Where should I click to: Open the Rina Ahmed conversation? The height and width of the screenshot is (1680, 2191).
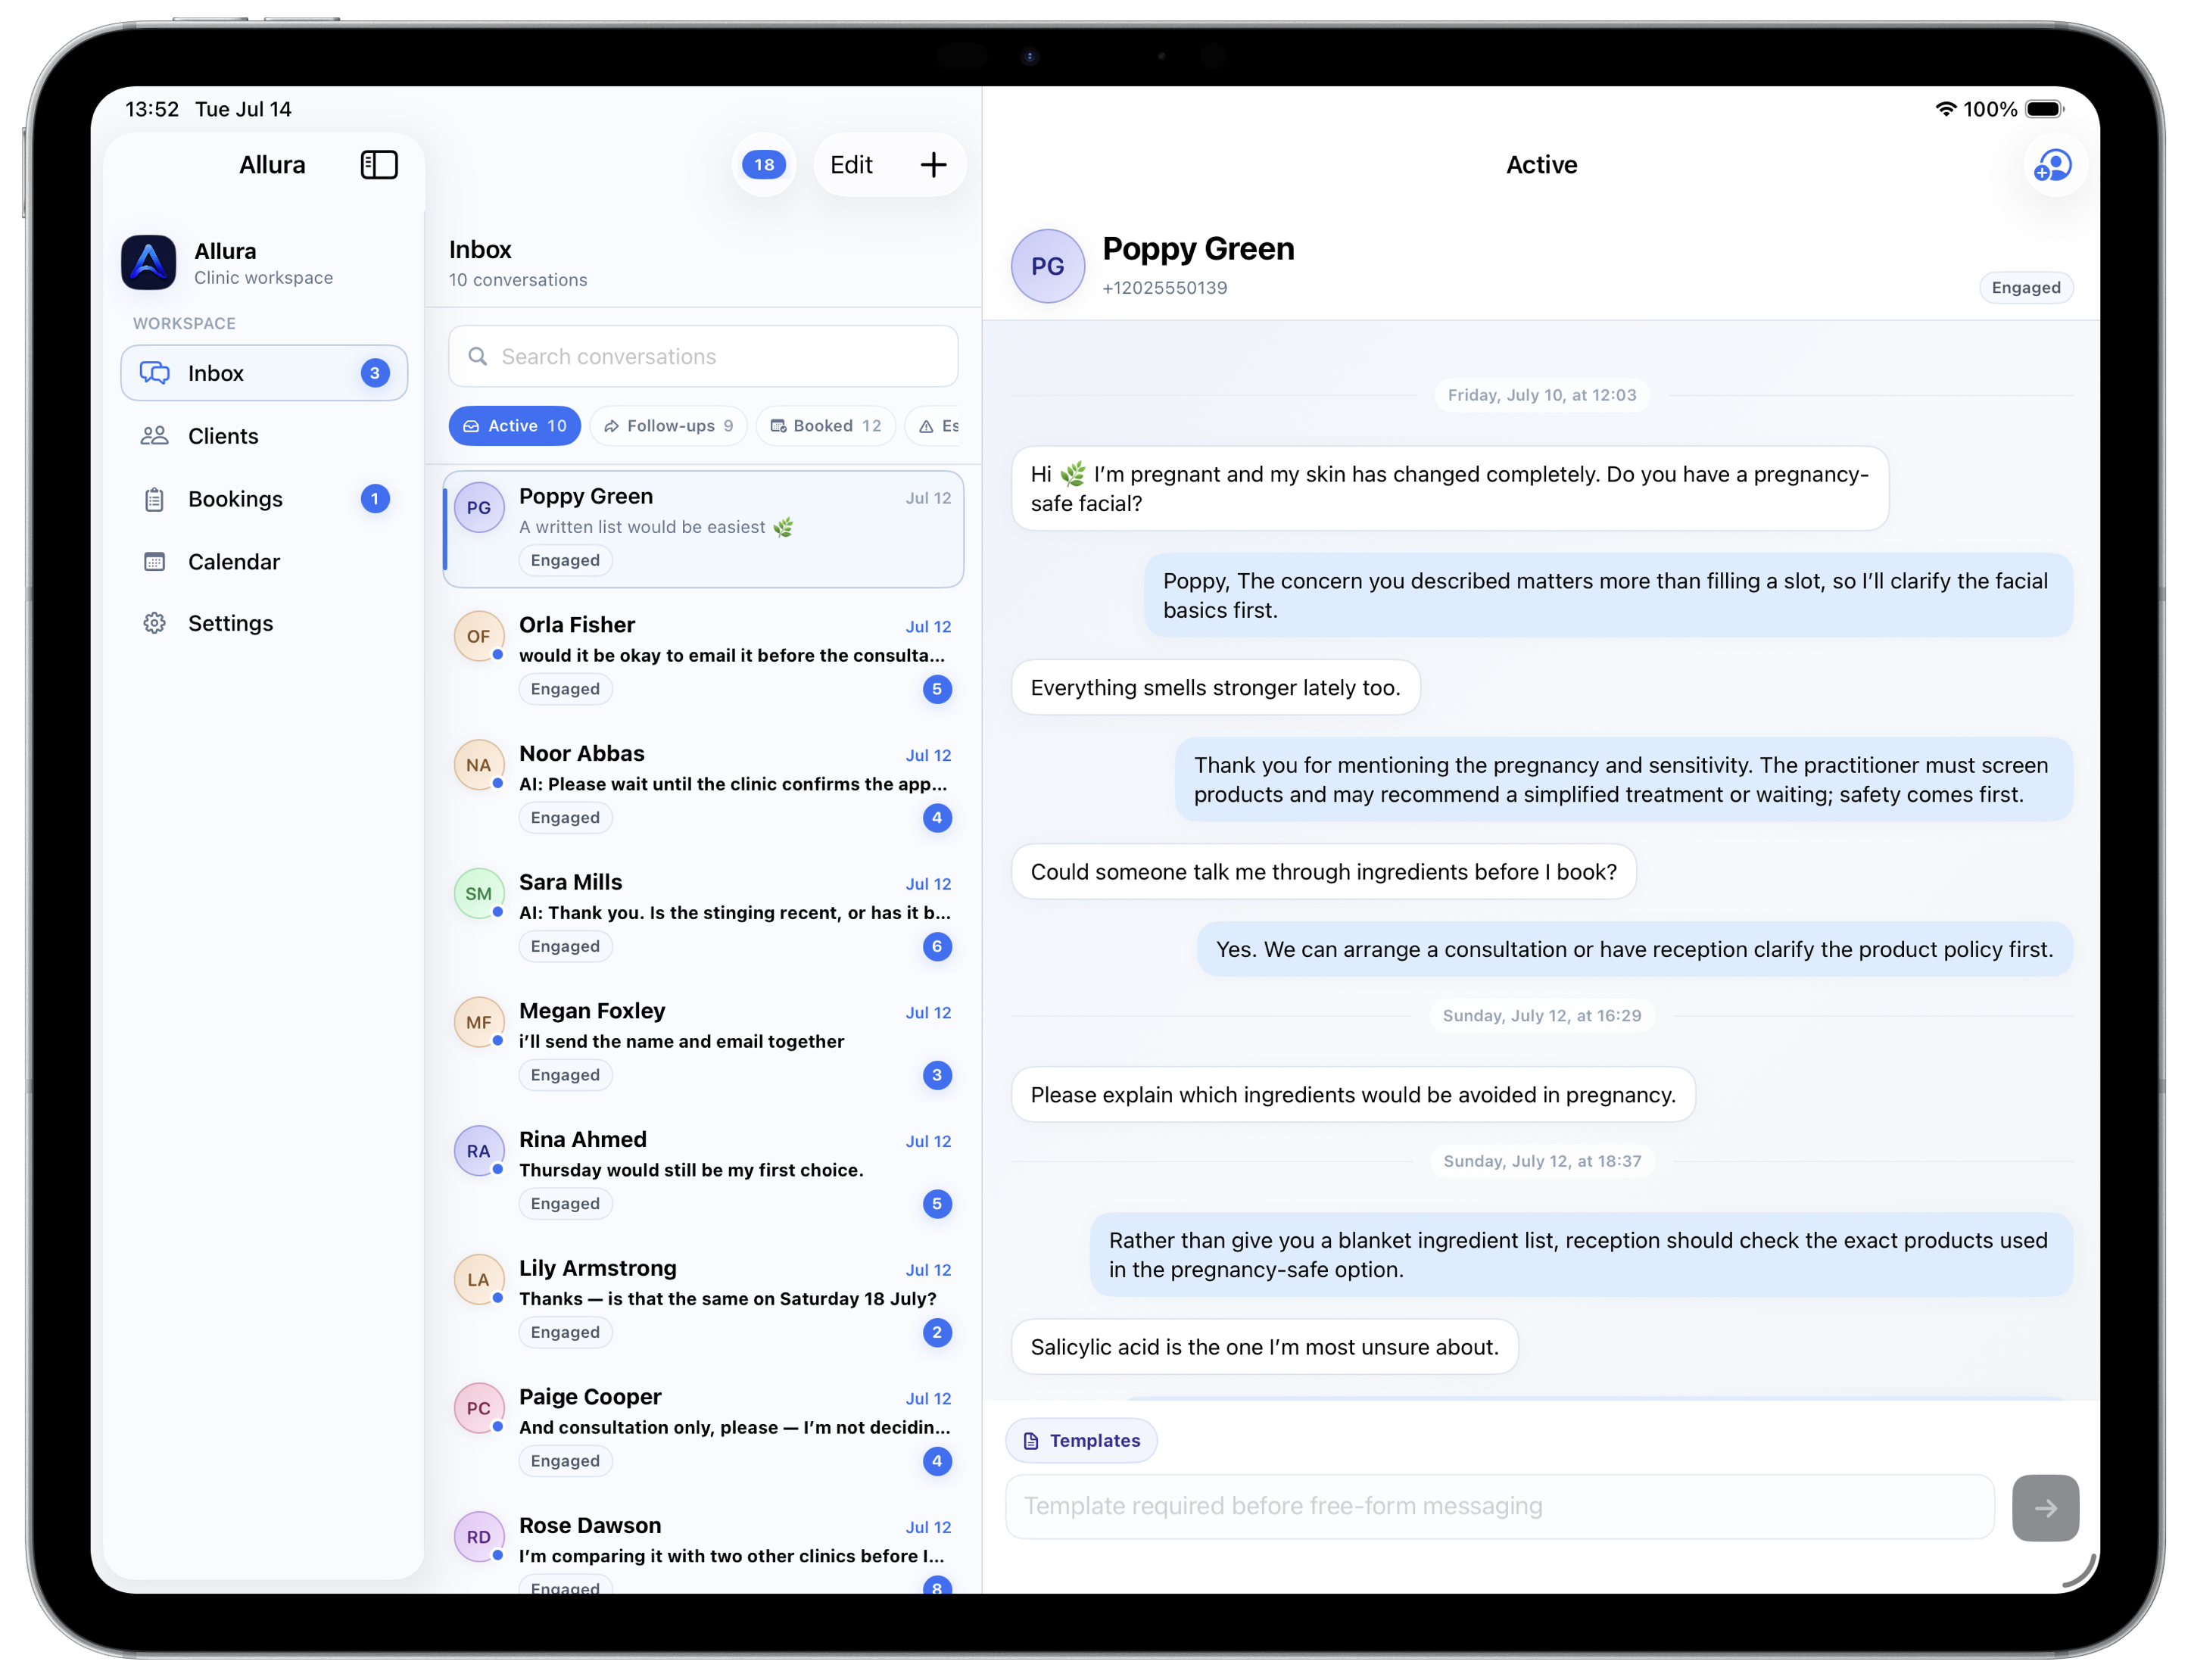703,1173
